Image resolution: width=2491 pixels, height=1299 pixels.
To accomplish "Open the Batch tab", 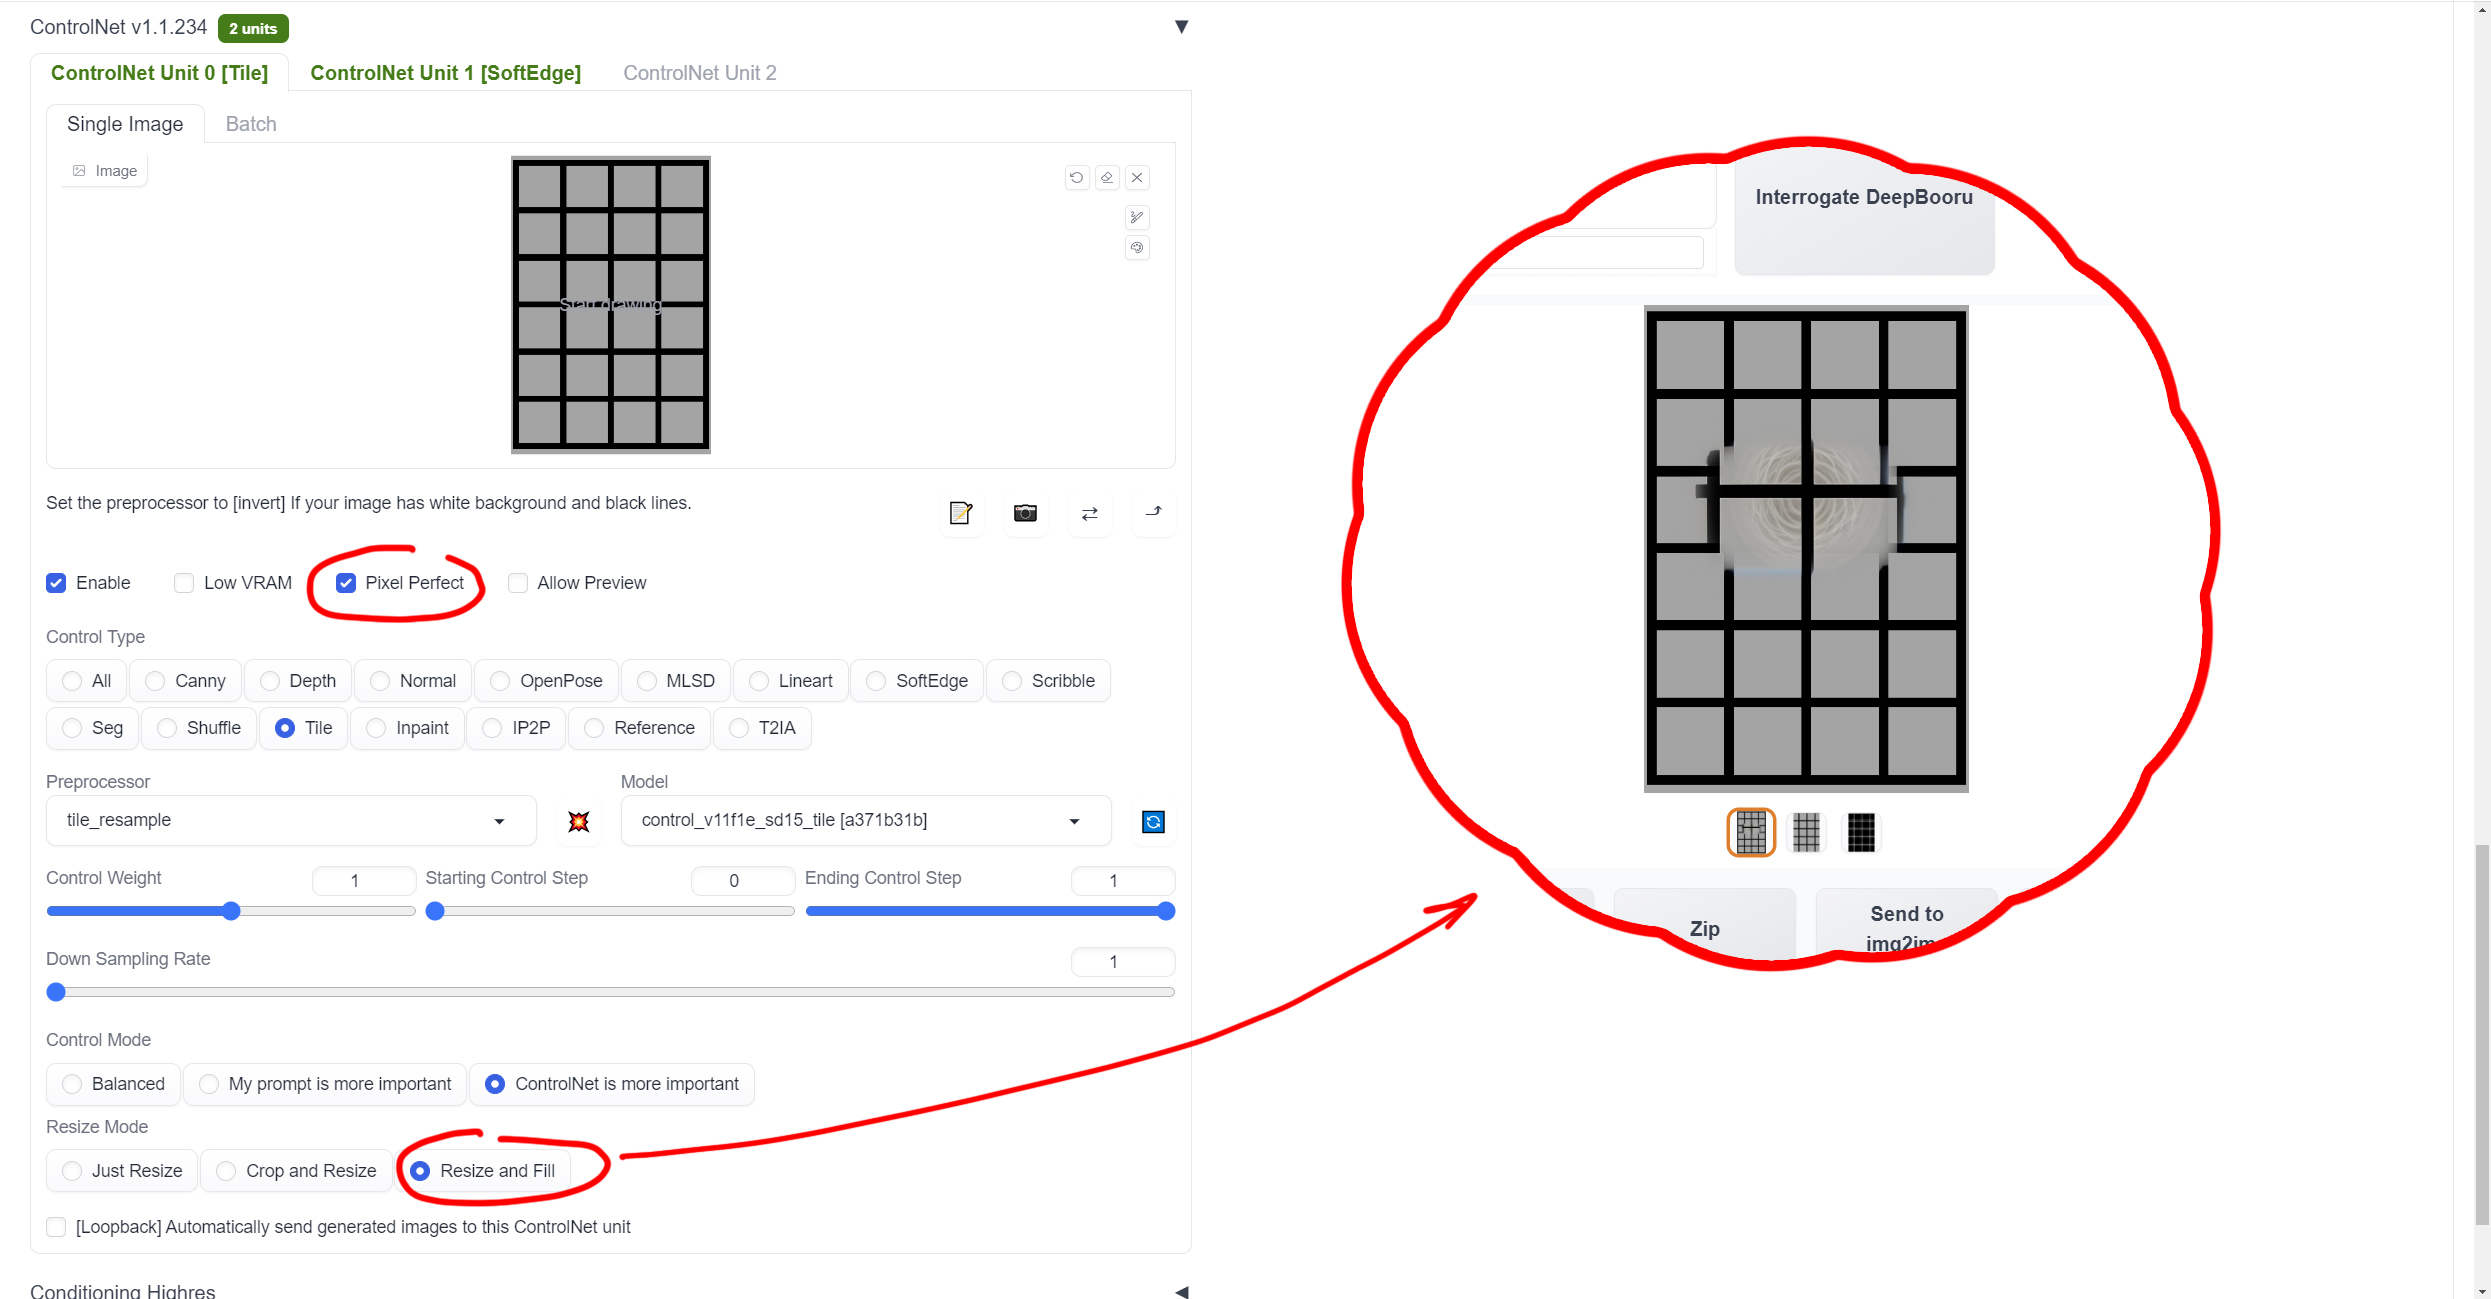I will [250, 123].
